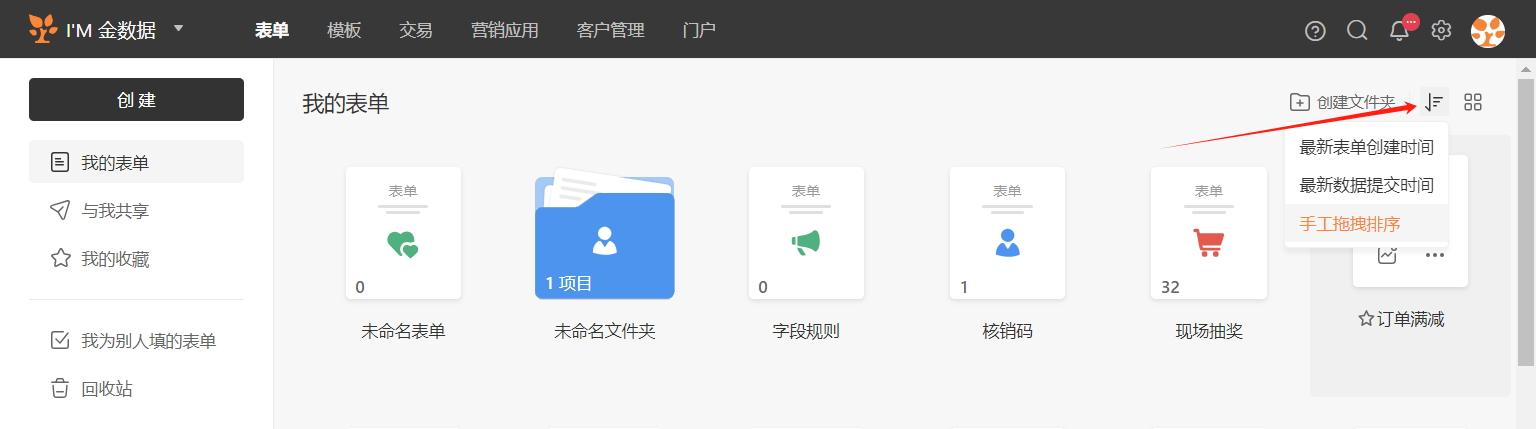Select 我的表单 in the sidebar
The image size is (1536, 429).
[136, 162]
